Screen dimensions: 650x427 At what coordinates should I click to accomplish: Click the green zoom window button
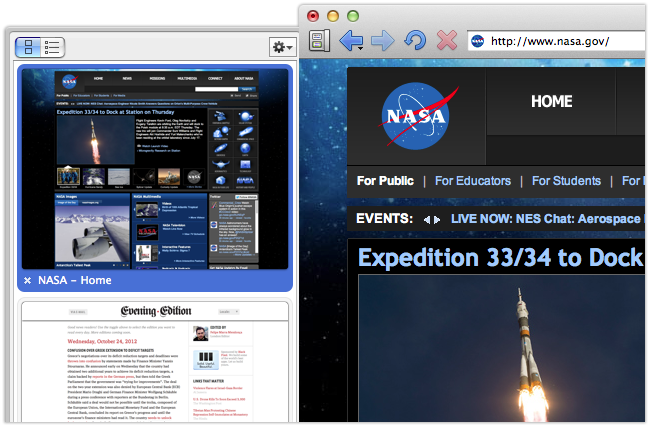point(353,16)
